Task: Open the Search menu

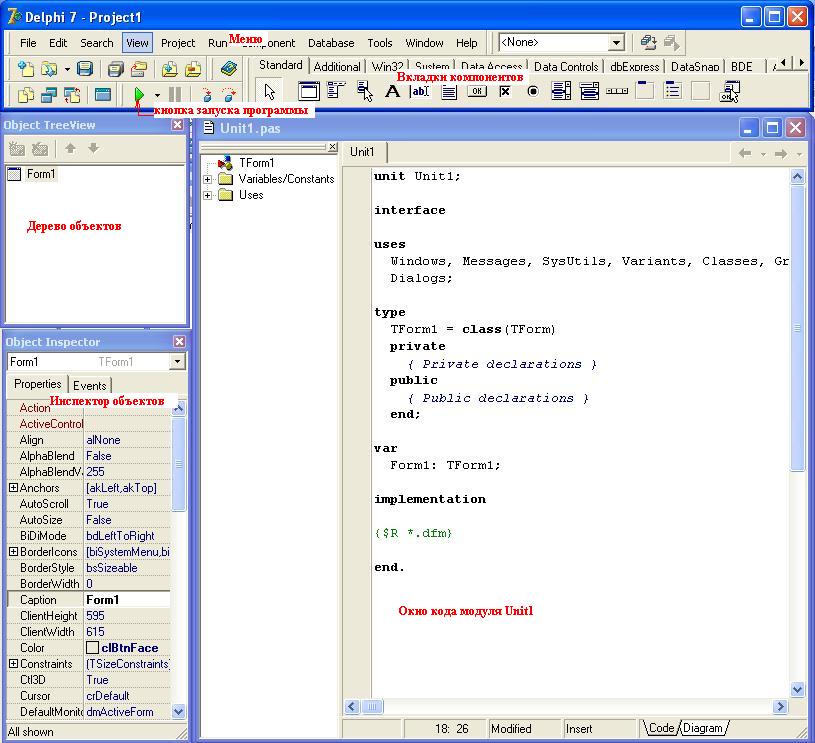Action: click(x=97, y=43)
